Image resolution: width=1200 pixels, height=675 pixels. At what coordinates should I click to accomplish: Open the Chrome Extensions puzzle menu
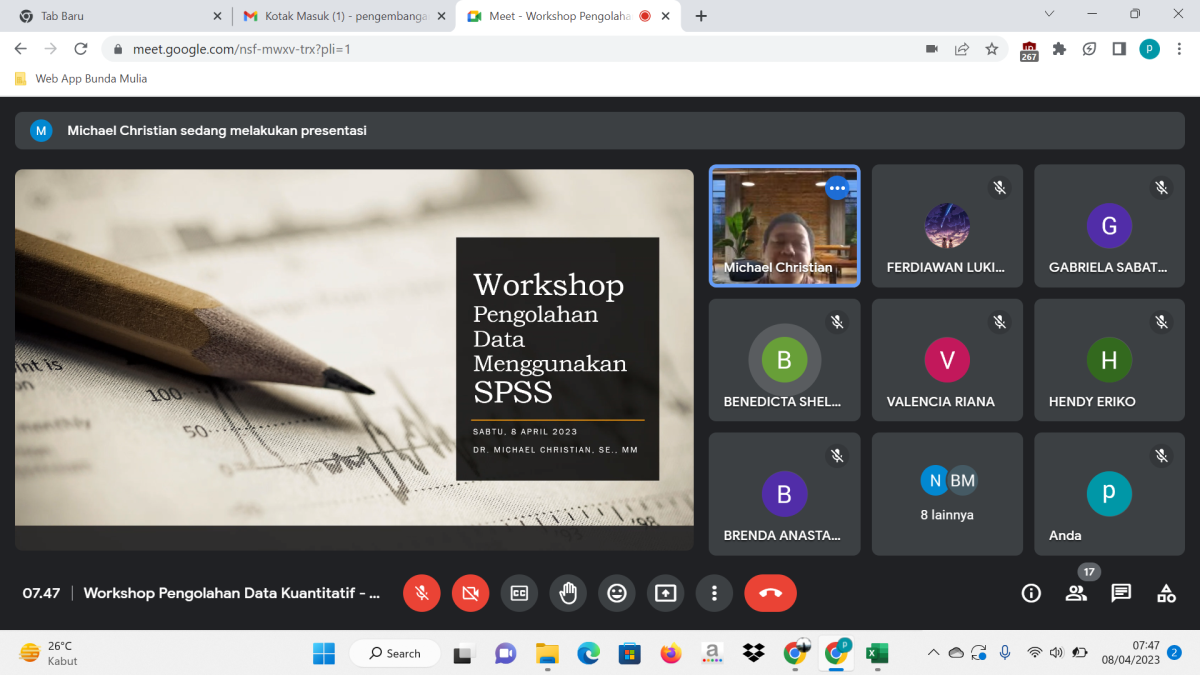tap(1060, 49)
